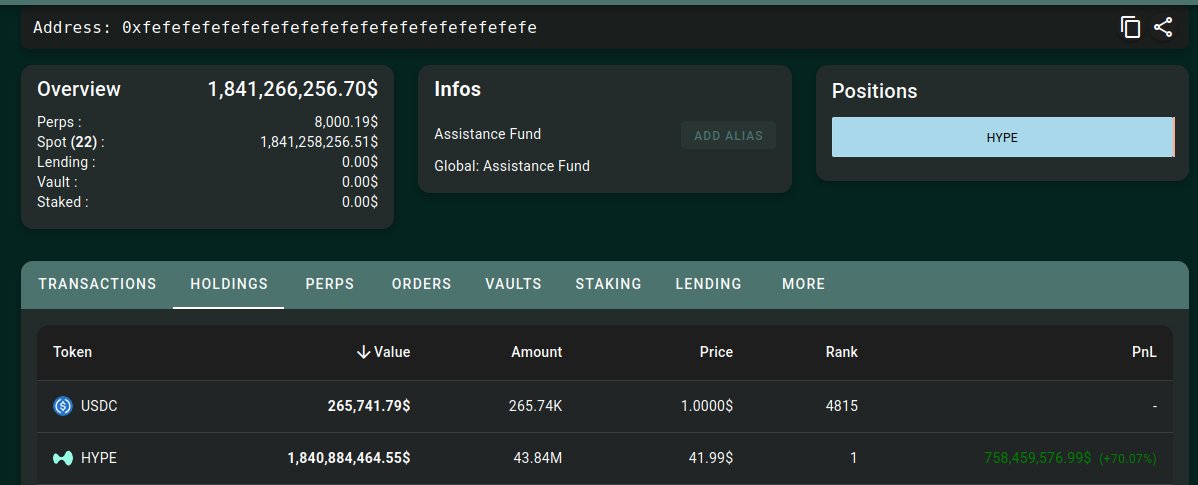Click the HYPE token name in table

pyautogui.click(x=99, y=458)
